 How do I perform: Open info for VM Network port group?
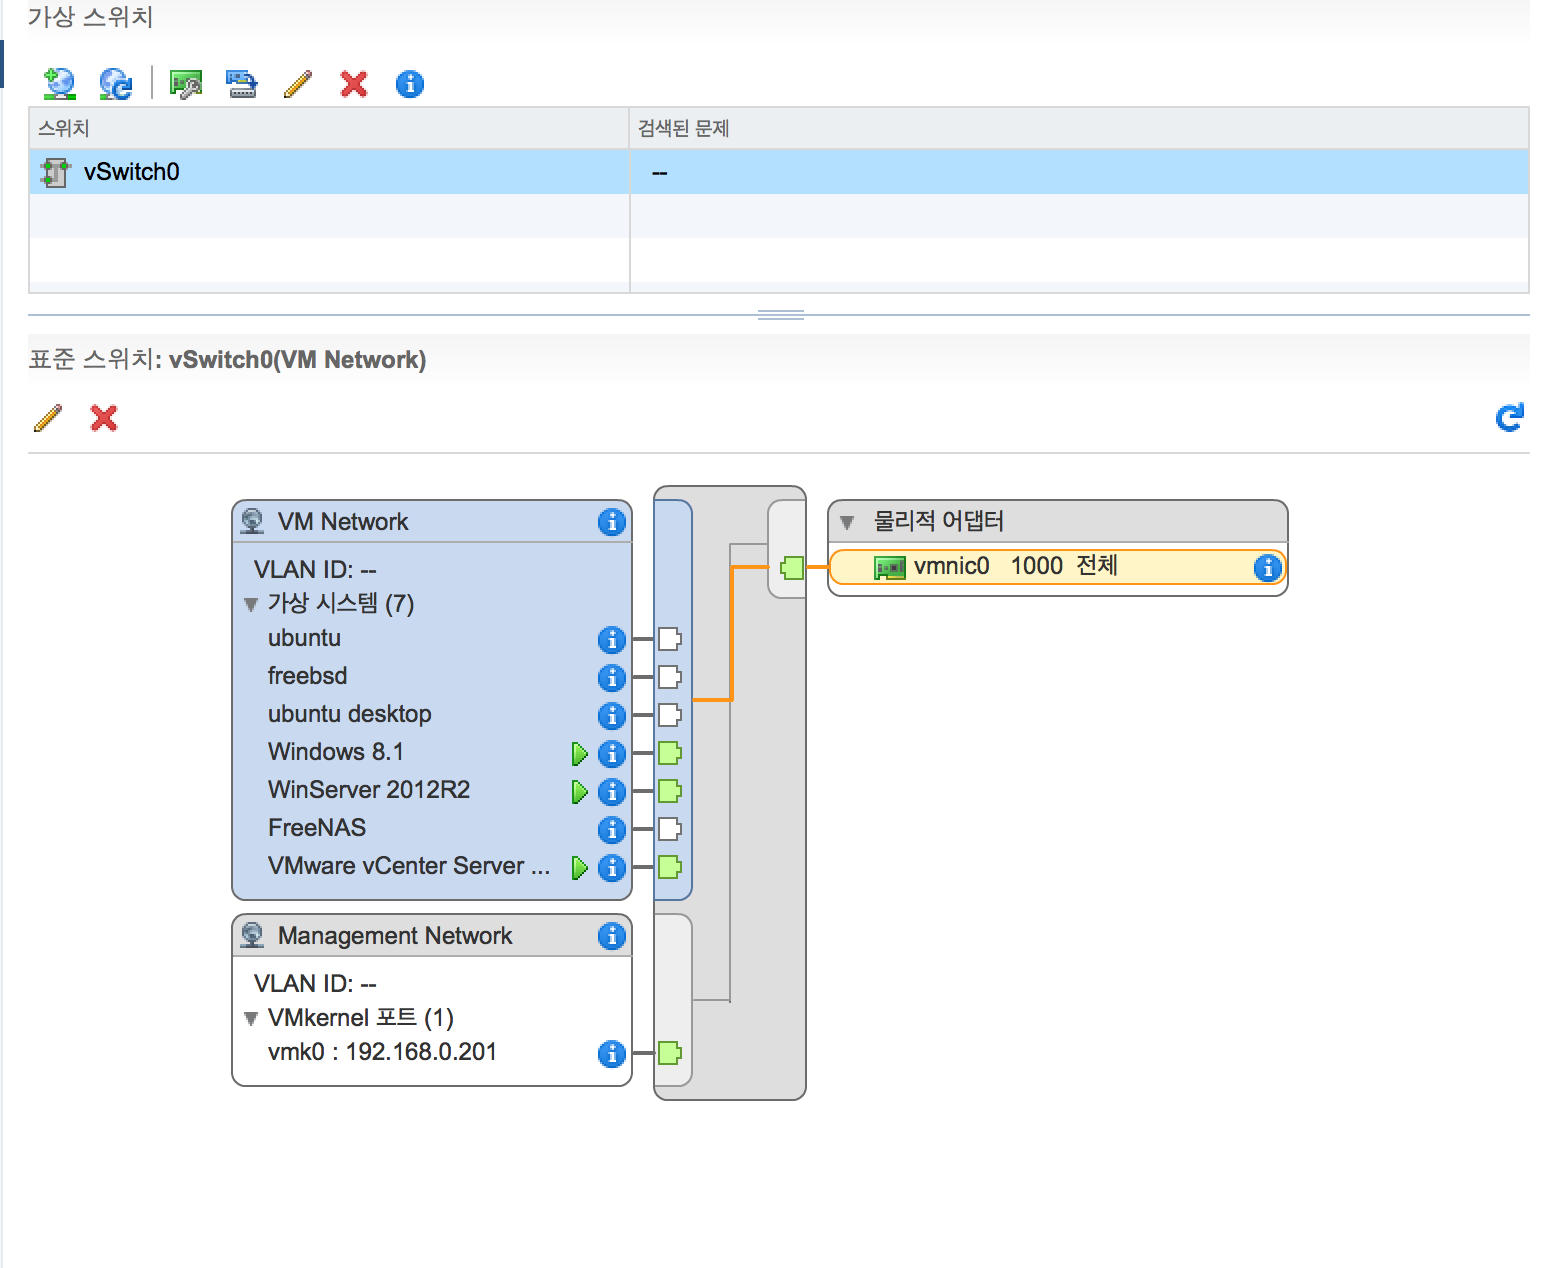[x=612, y=522]
